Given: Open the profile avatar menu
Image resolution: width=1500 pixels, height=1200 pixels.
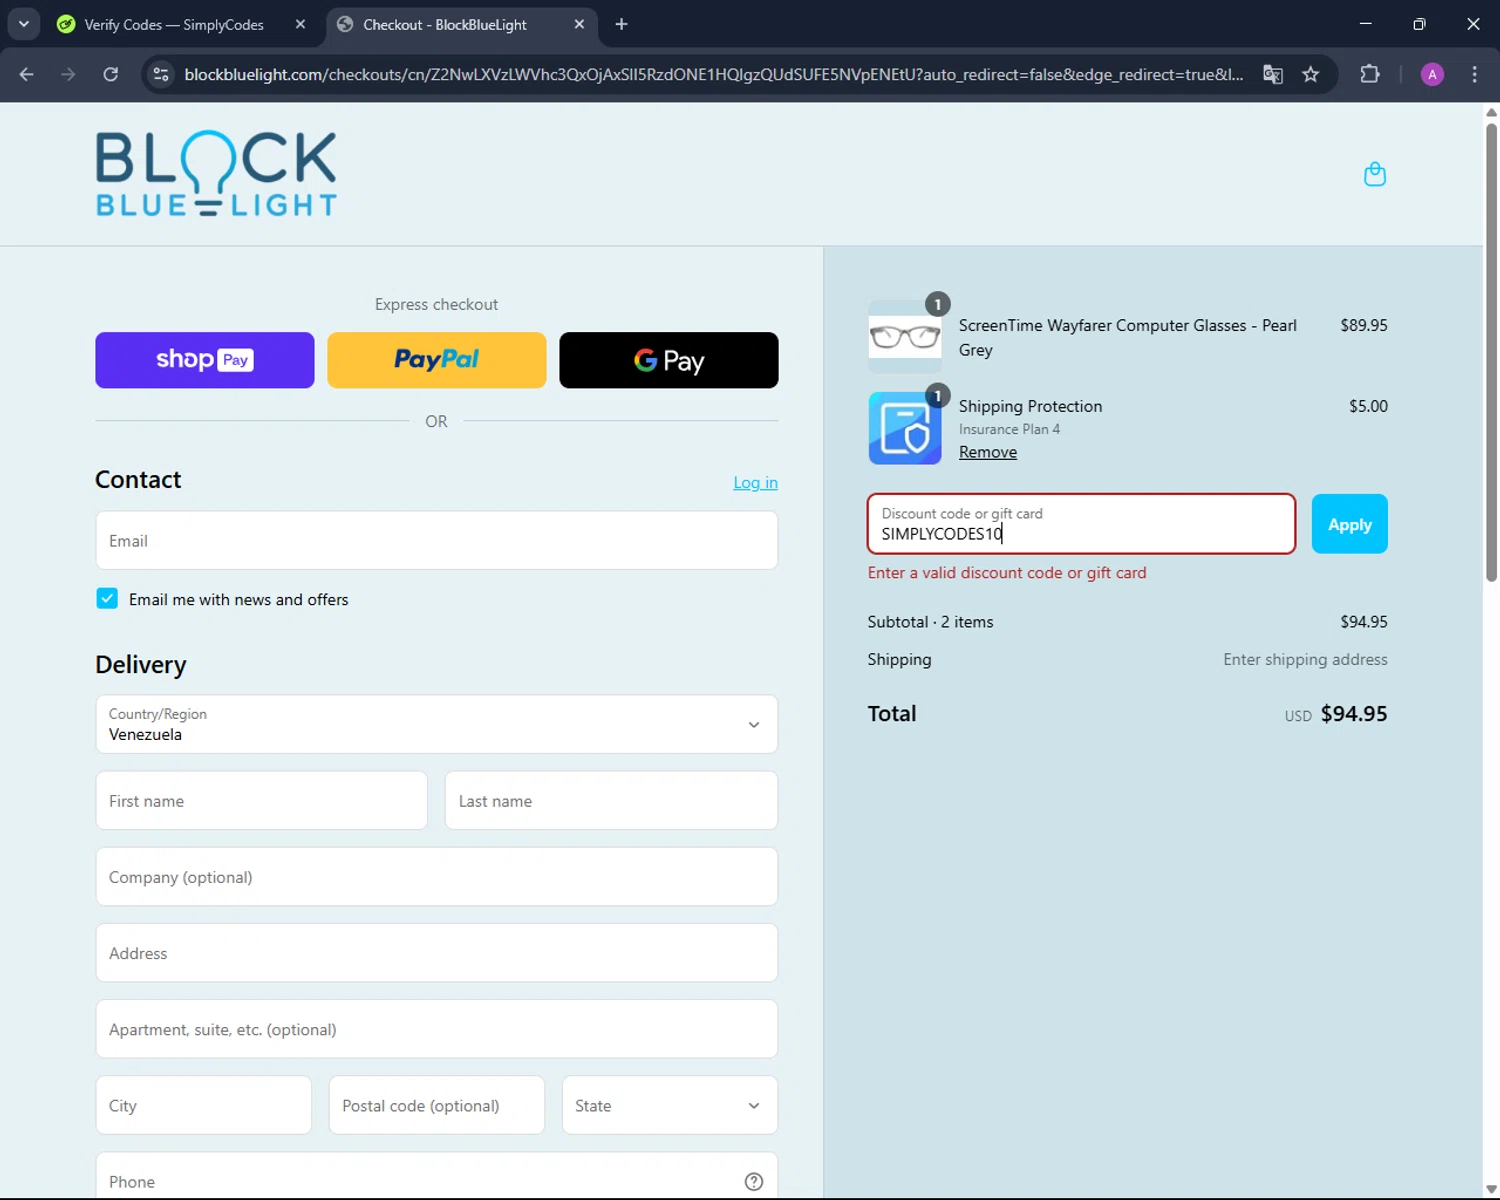Looking at the screenshot, I should click(x=1432, y=74).
